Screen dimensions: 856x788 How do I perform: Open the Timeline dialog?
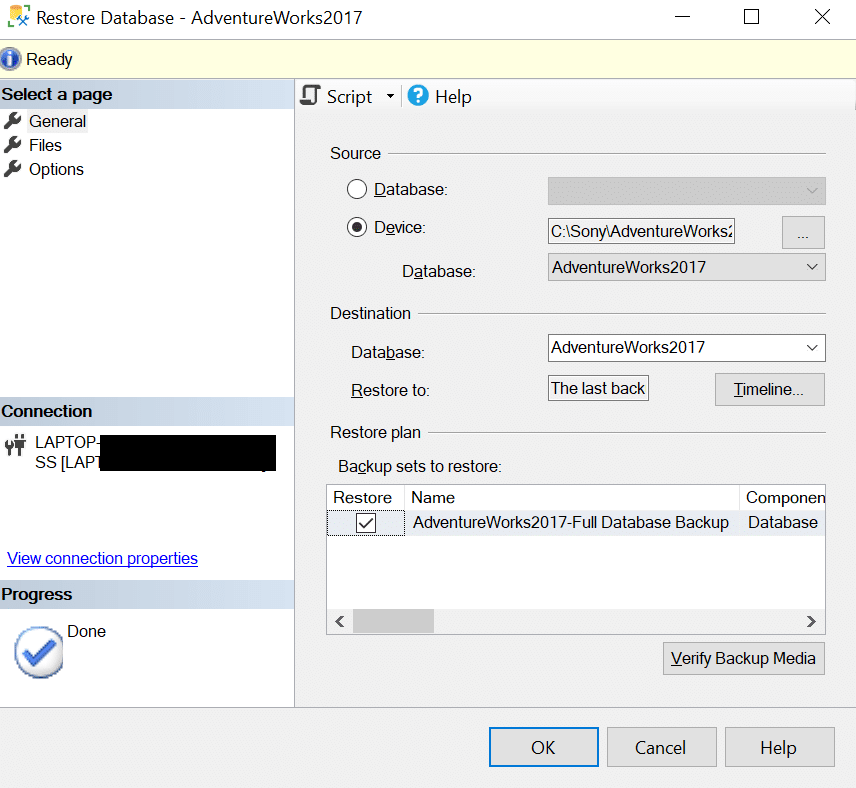pyautogui.click(x=769, y=389)
